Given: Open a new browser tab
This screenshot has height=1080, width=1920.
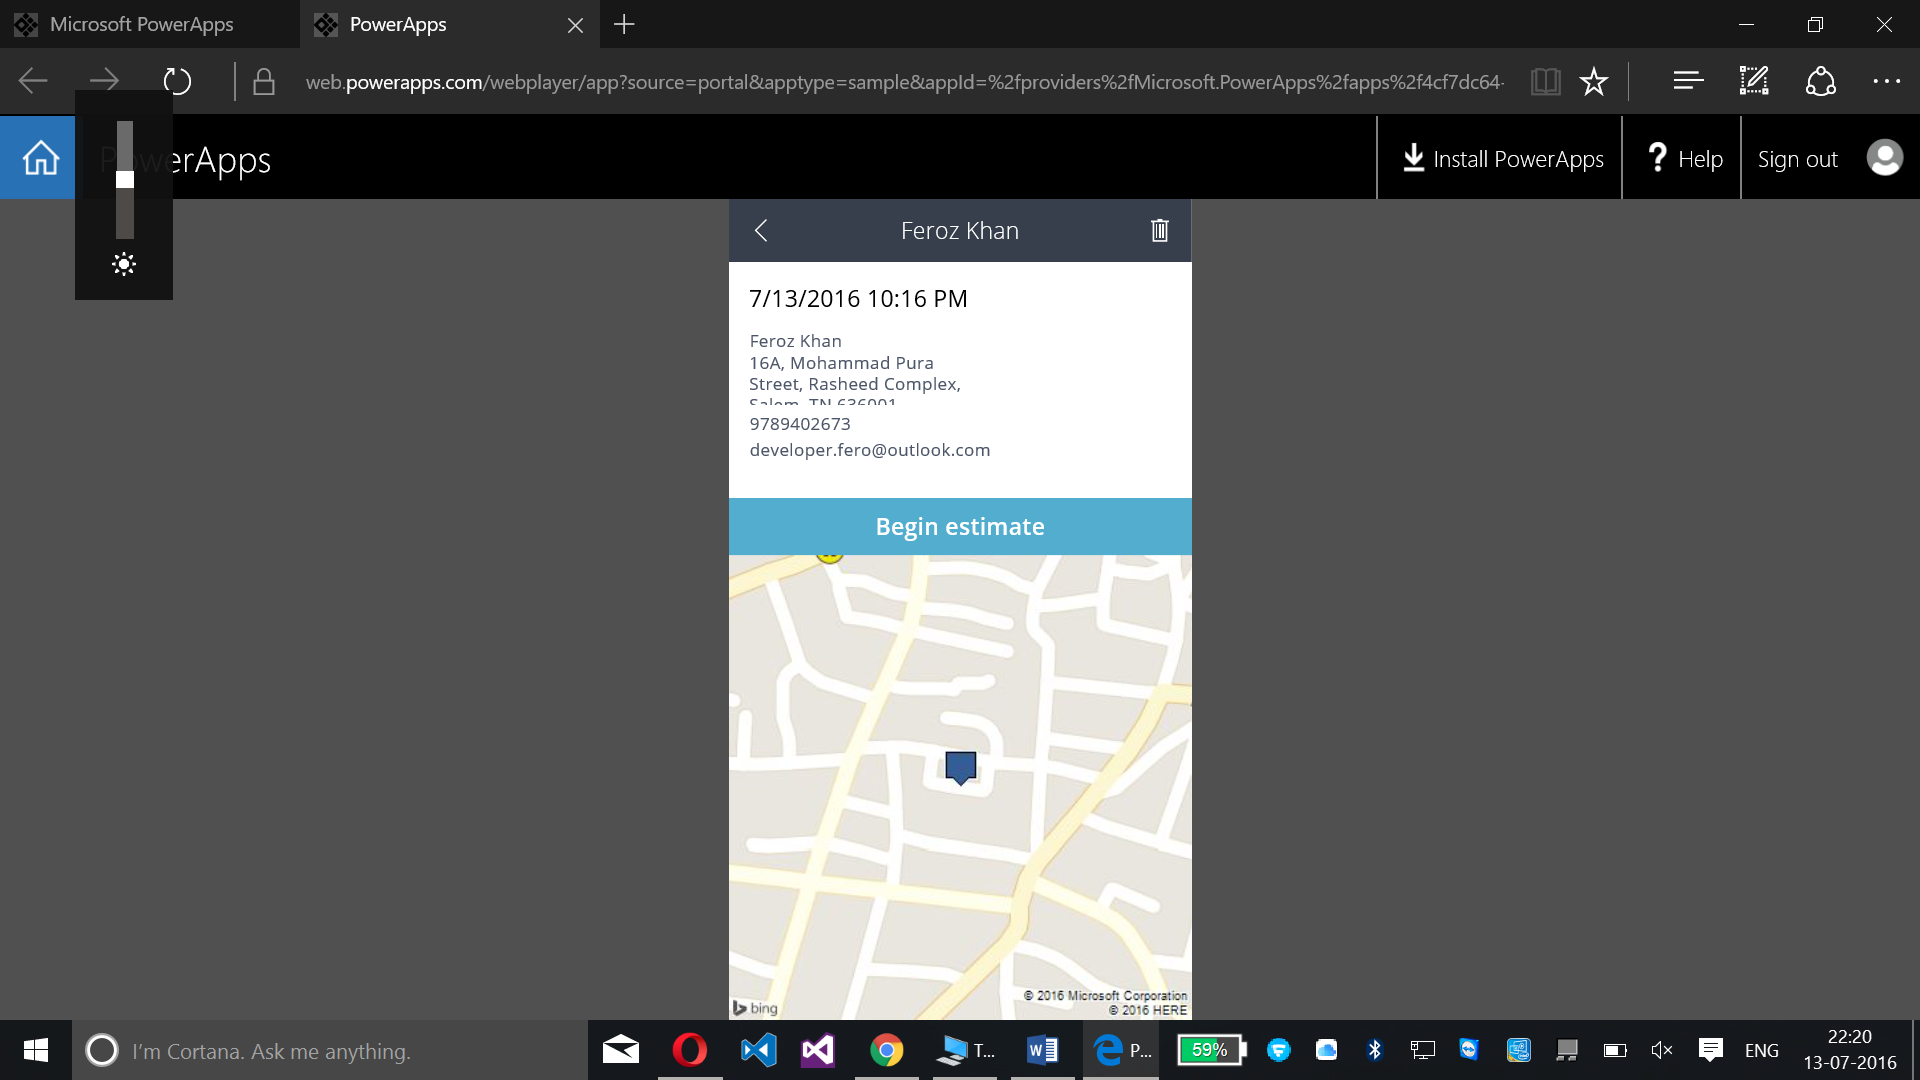Looking at the screenshot, I should point(624,24).
